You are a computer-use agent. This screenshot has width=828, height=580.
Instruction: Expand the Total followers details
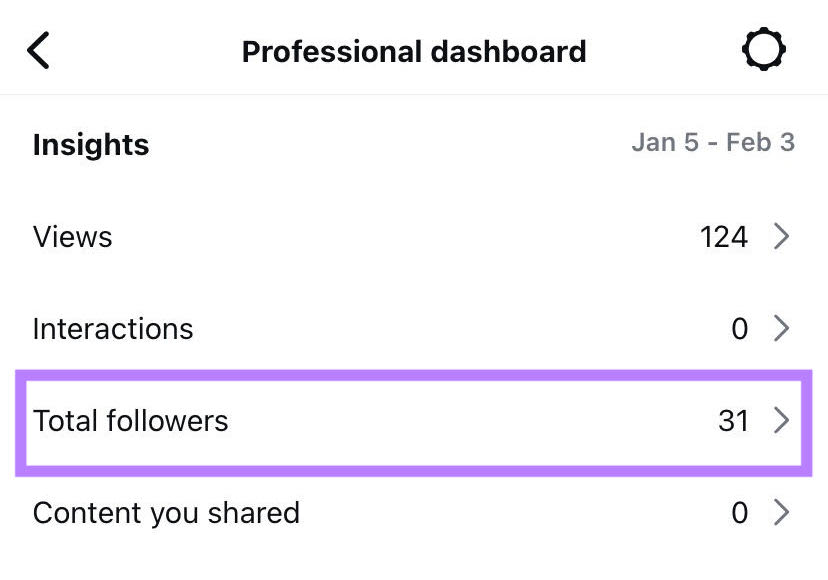pos(400,421)
